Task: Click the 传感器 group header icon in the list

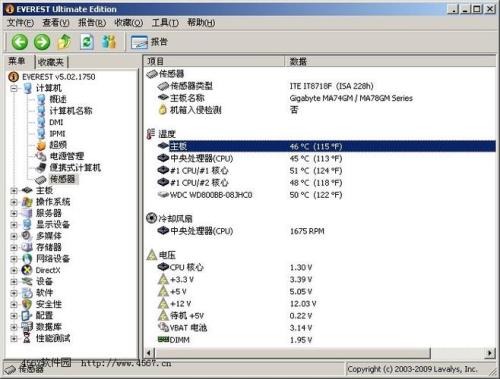Action: [152, 74]
